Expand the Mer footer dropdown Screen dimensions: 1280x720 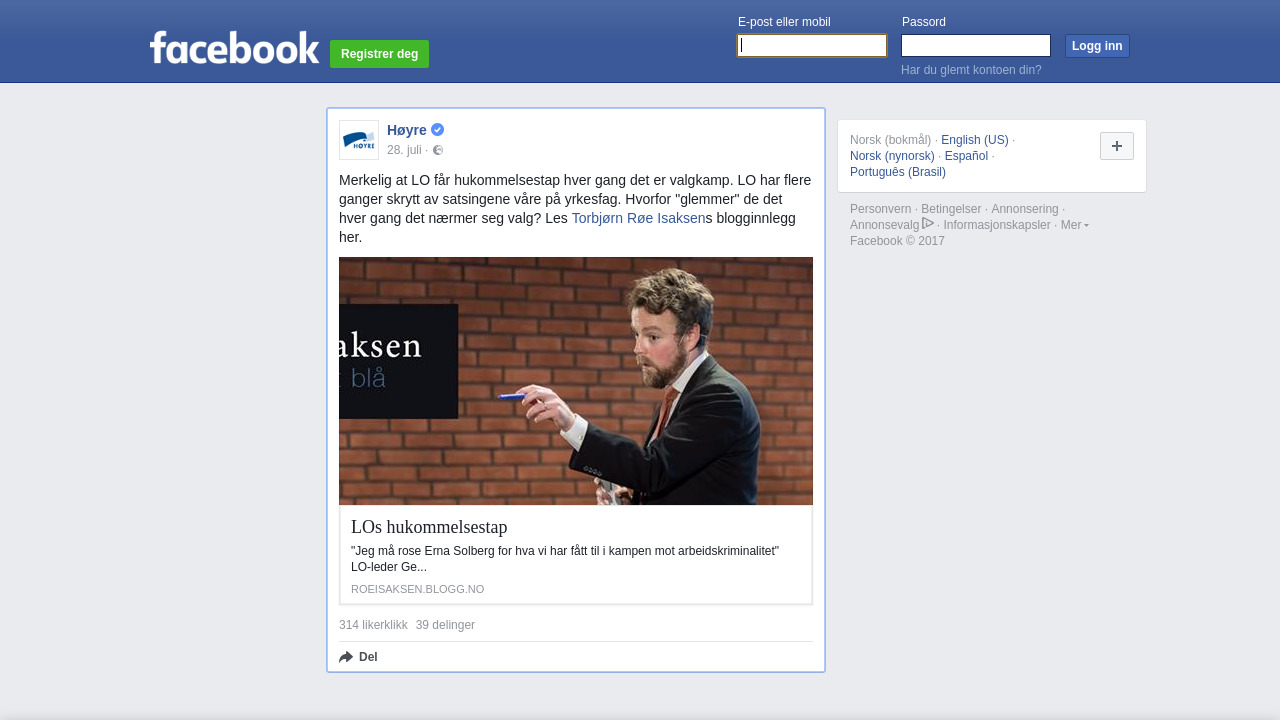(1075, 225)
